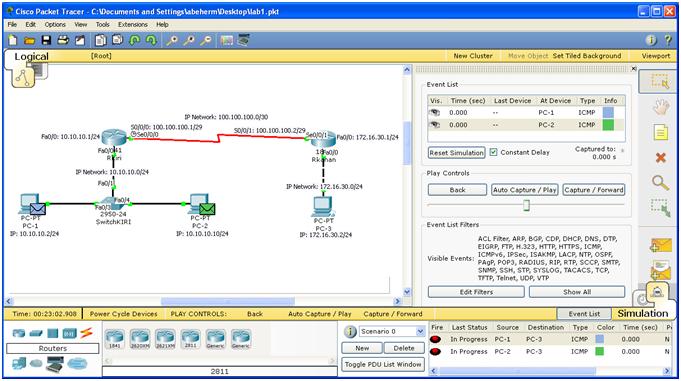
Task: Toggle the Constant Delay checkbox
Action: click(493, 152)
